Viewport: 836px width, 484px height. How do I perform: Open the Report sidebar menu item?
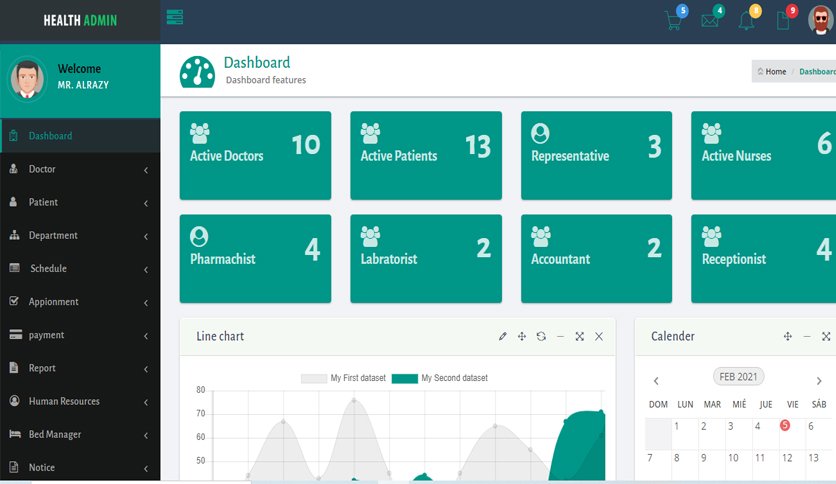pos(80,368)
